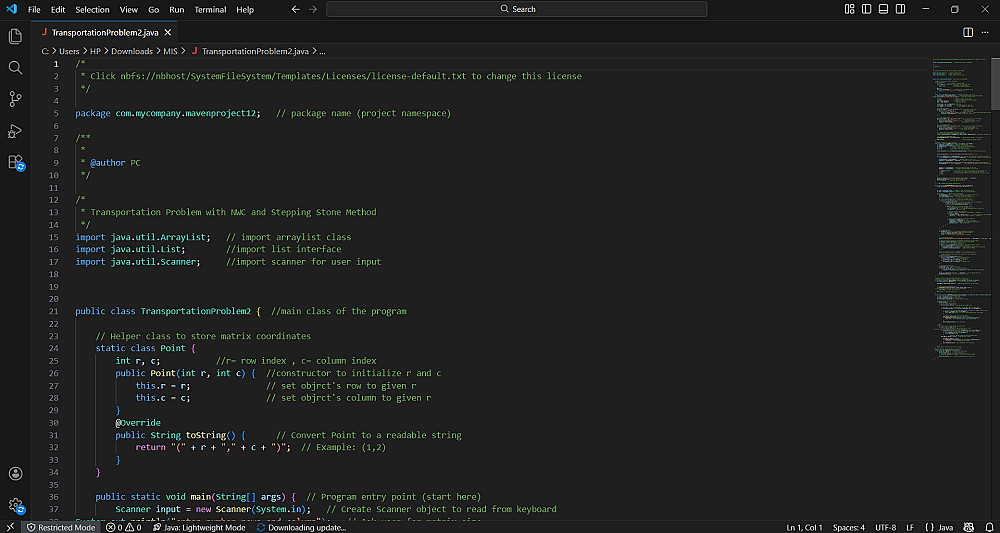This screenshot has height=533, width=1000.
Task: Click the class name TransportationProblem2 on line 21
Action: pos(196,311)
